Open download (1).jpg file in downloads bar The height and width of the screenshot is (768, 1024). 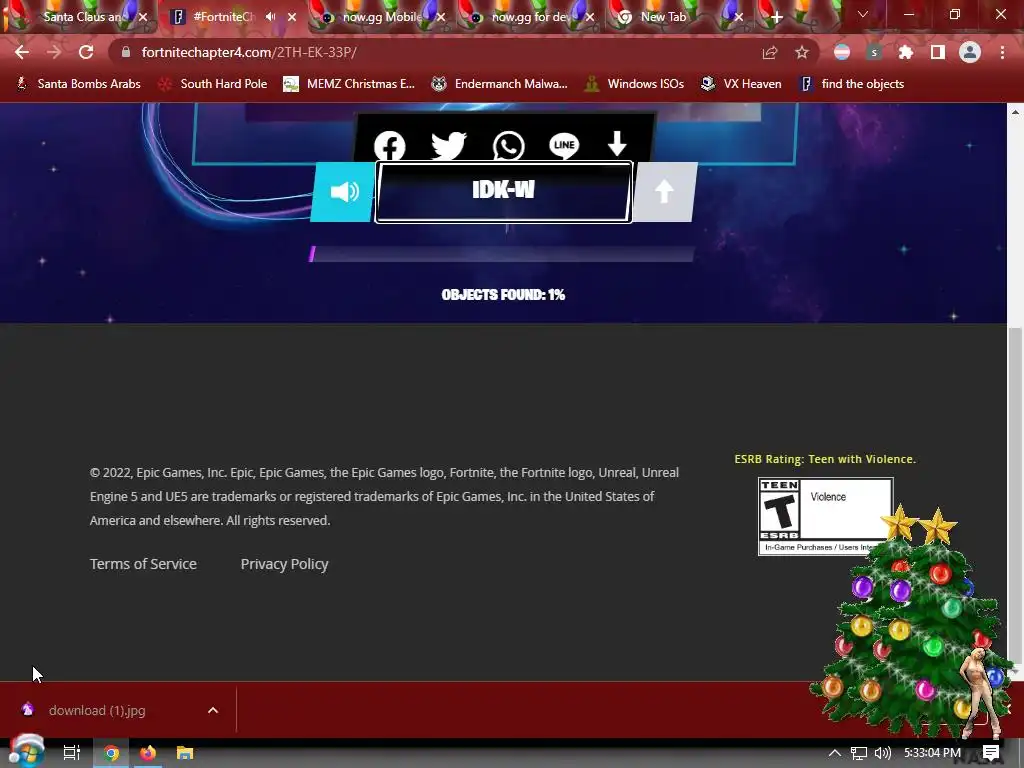coord(97,711)
